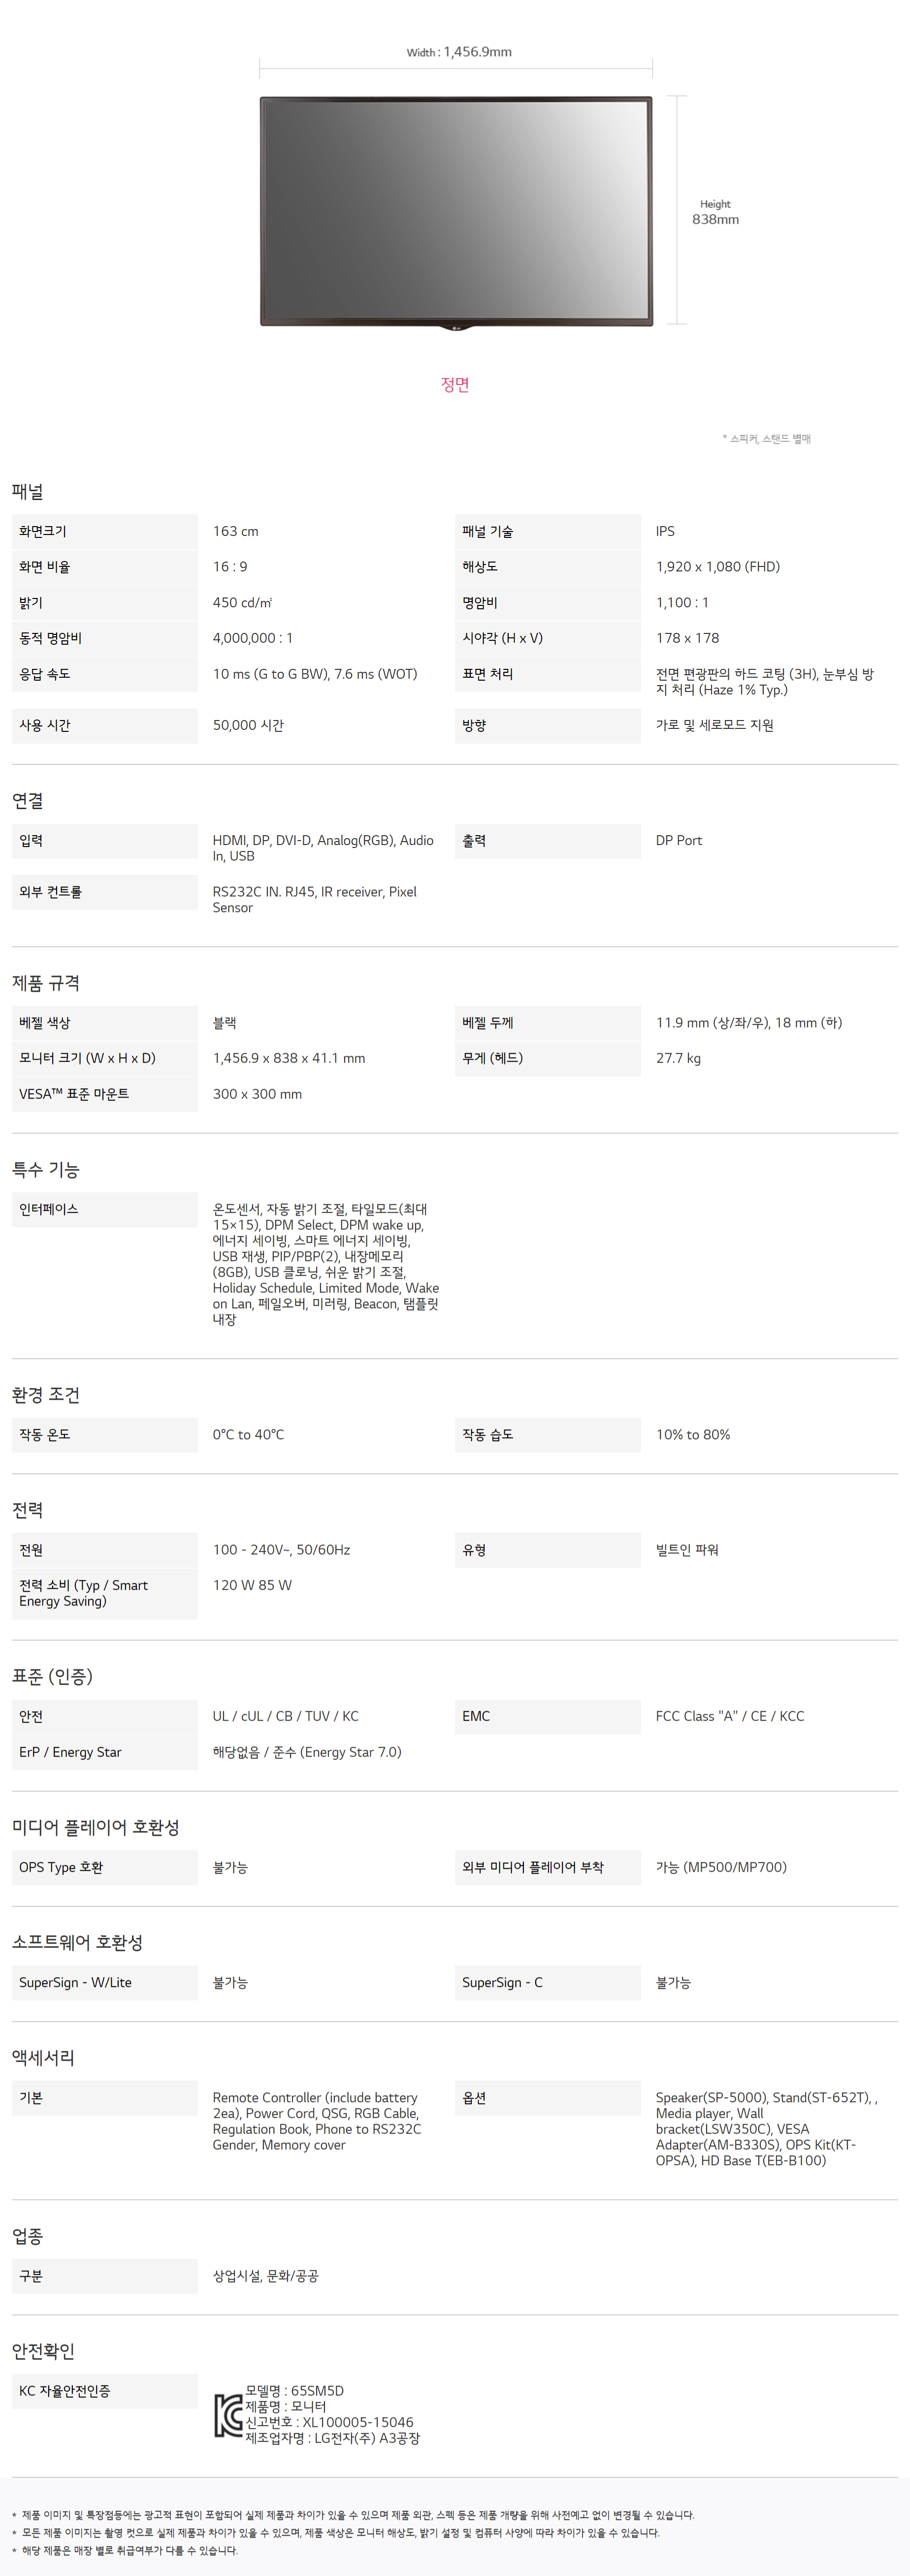Click the 해상도 value 1,920 x 1,080 (FHD)
The height and width of the screenshot is (2576, 910).
click(717, 567)
